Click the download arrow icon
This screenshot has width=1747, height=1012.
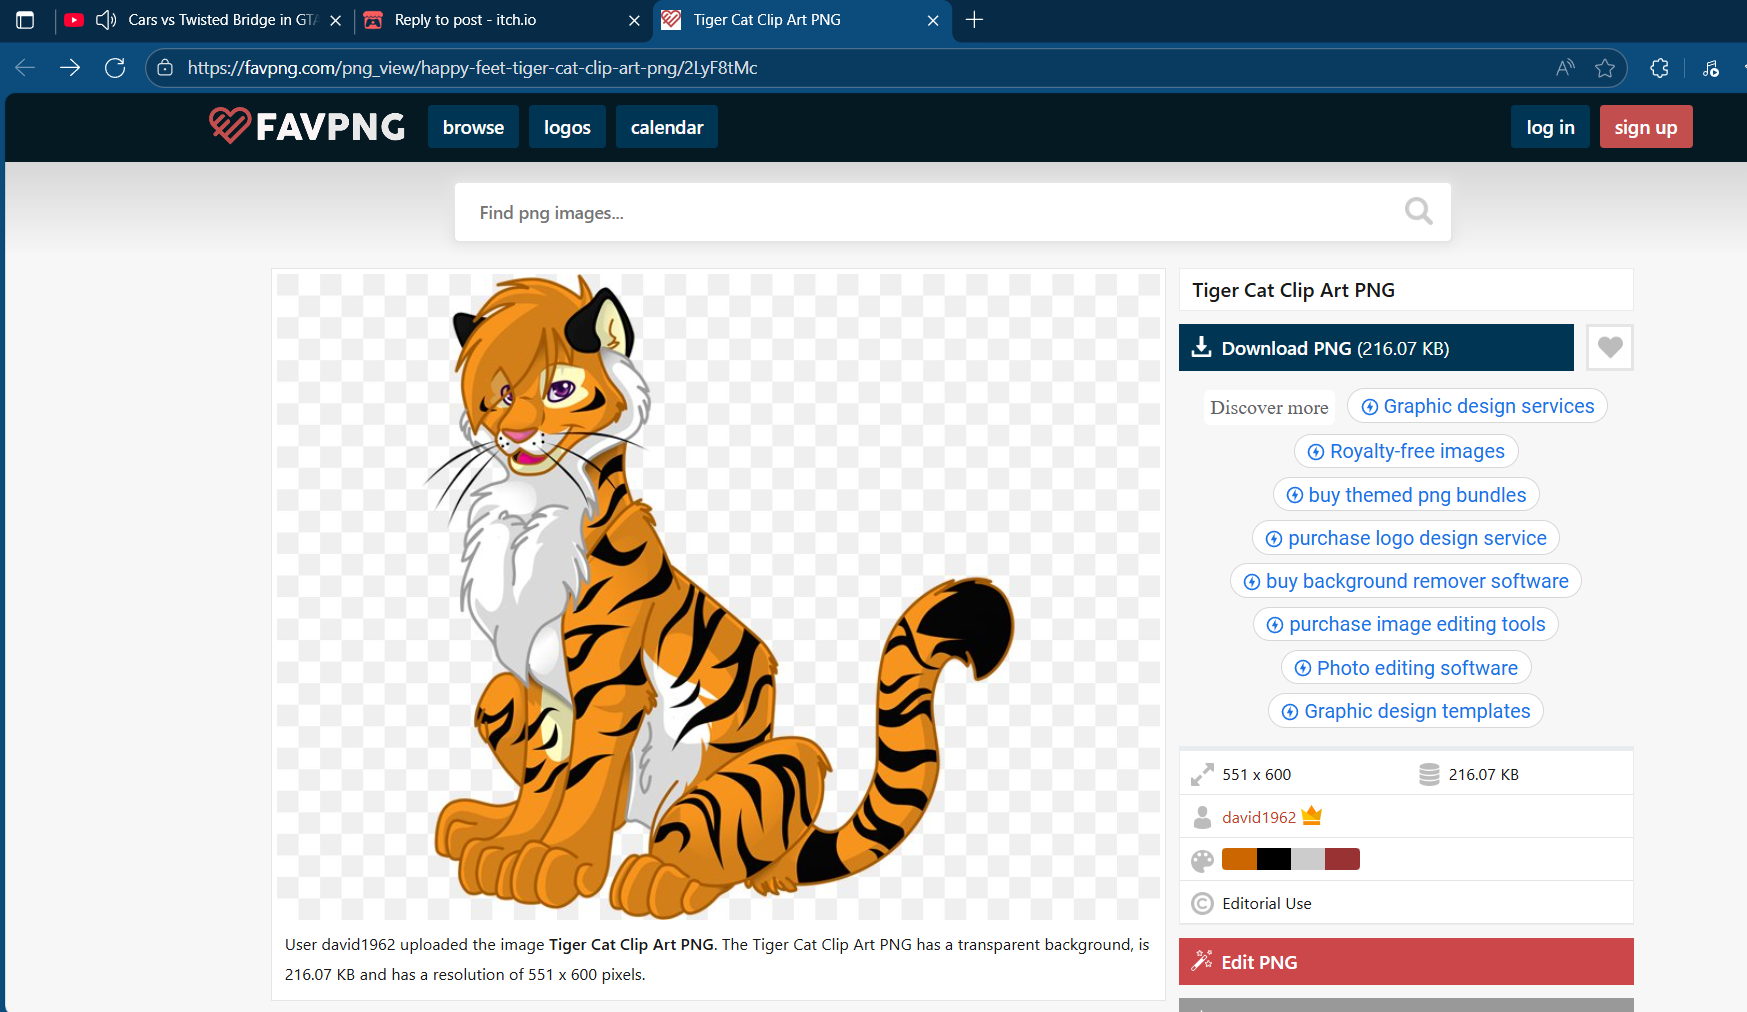tap(1201, 347)
